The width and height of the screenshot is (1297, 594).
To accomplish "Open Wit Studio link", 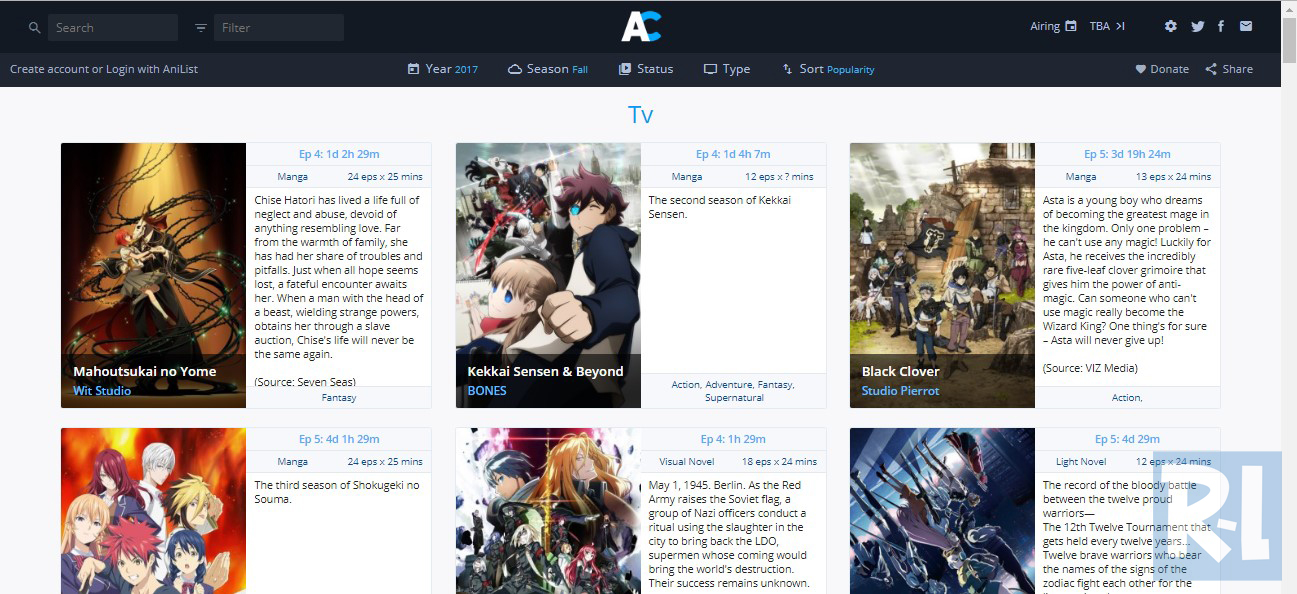I will (x=102, y=391).
